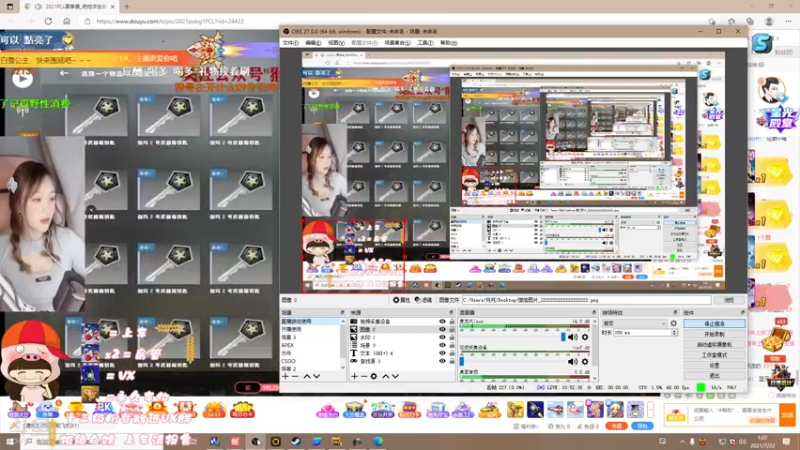Move the selected source down in the list
Screen dimensions: 800x450
[x=395, y=377]
